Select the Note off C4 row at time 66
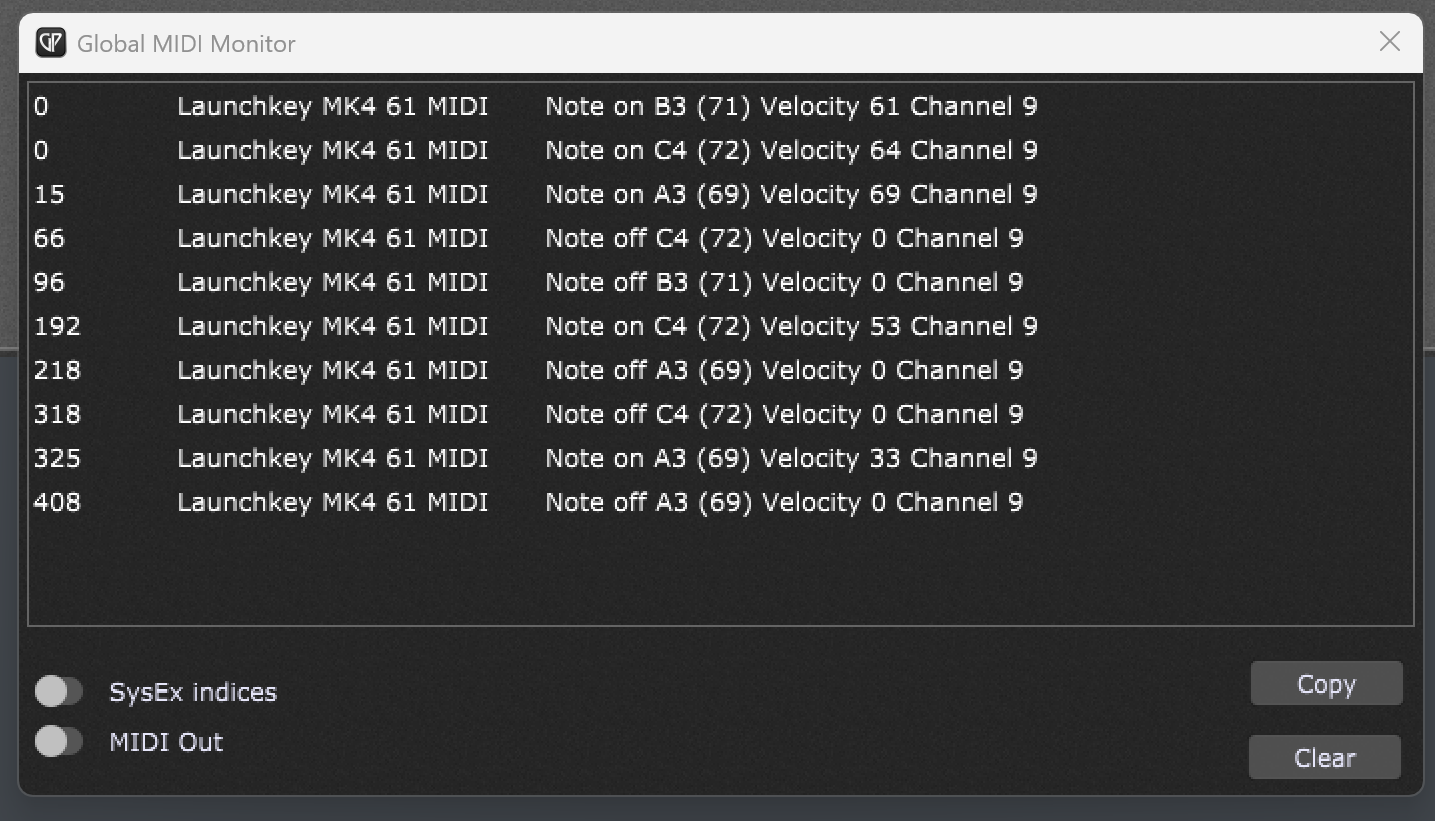The image size is (1435, 821). [720, 238]
